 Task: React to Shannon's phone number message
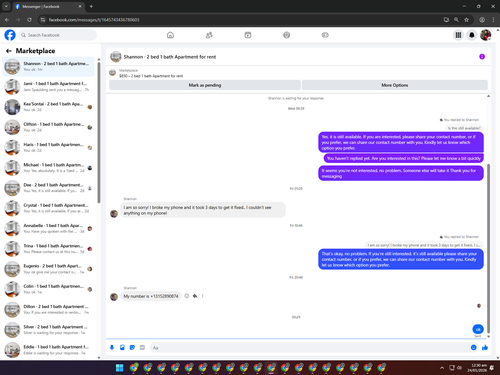pos(187,296)
